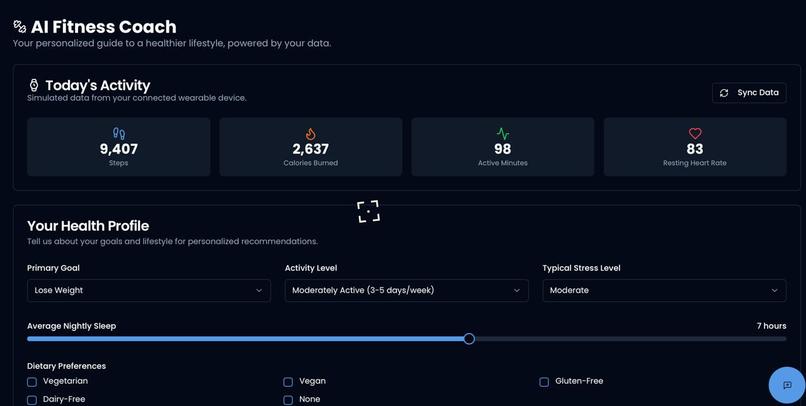Click the flame icon above Calories Burned

pos(310,134)
